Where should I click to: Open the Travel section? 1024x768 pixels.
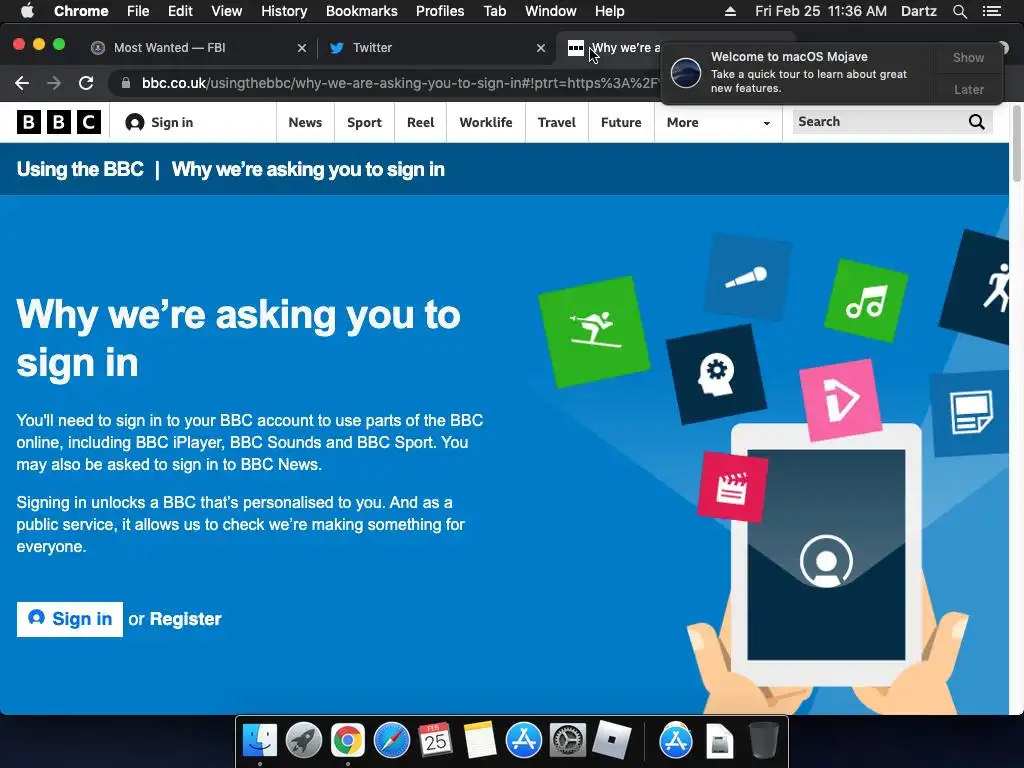(557, 122)
